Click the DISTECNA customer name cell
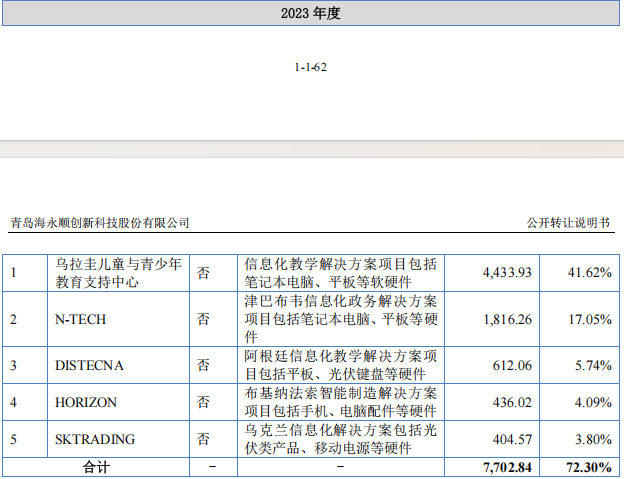Screen dimensions: 624x479 (x=90, y=365)
